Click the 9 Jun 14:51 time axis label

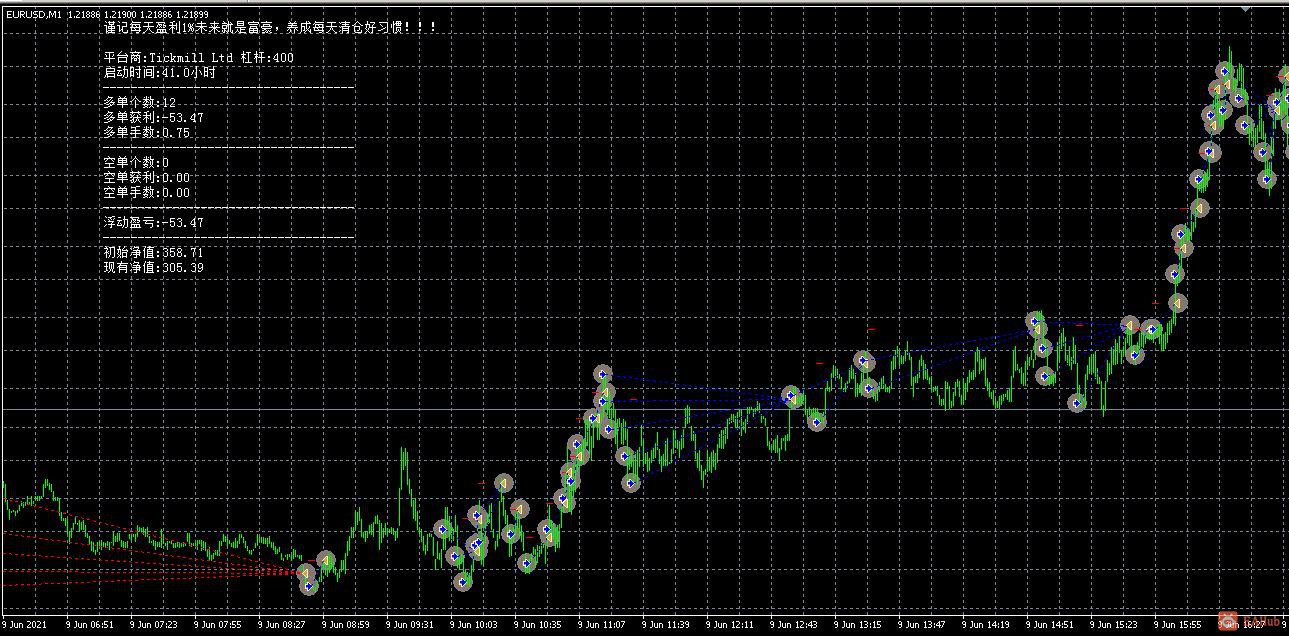click(x=1050, y=625)
